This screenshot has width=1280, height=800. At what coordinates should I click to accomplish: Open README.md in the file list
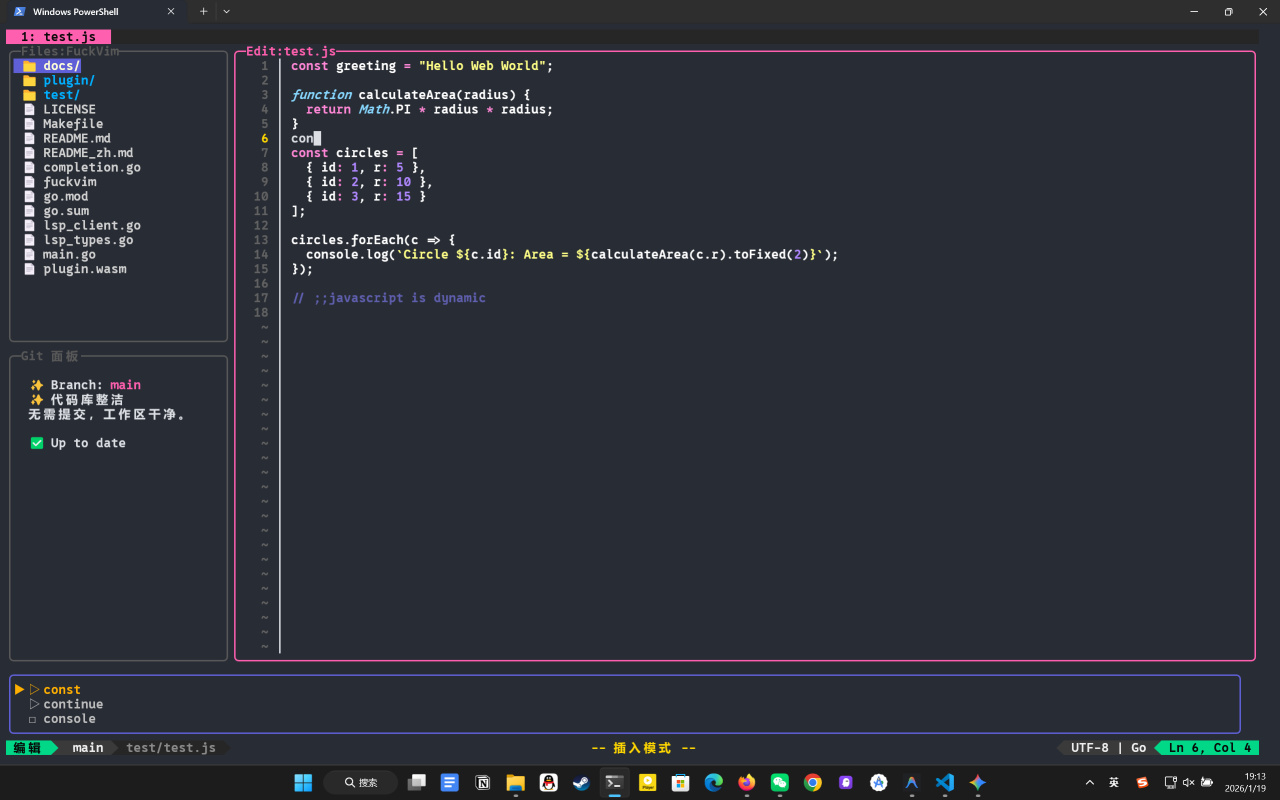tap(76, 139)
